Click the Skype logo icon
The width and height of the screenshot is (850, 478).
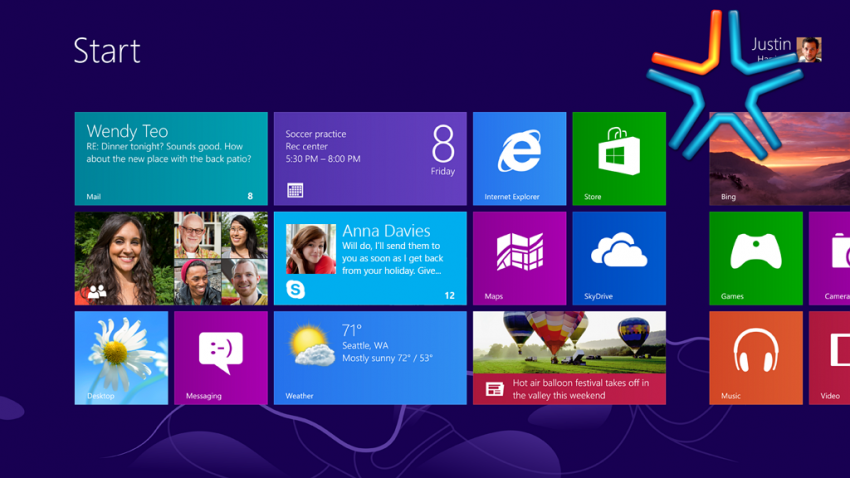[295, 289]
